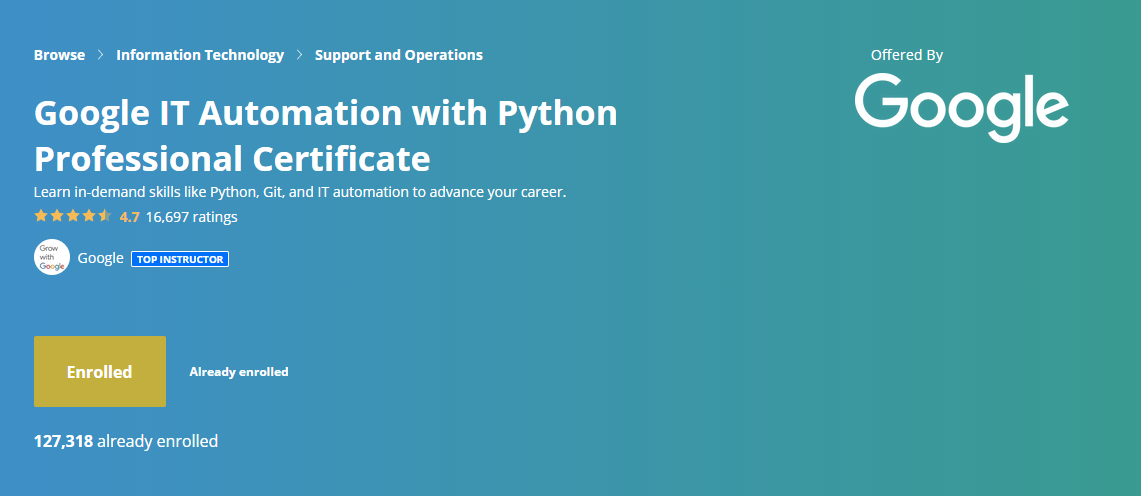Click the TOP INSTRUCTOR badge
Viewport: 1141px width, 496px height.
[x=180, y=259]
